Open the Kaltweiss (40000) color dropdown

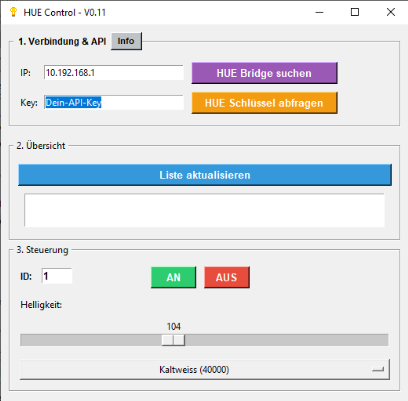[205, 369]
